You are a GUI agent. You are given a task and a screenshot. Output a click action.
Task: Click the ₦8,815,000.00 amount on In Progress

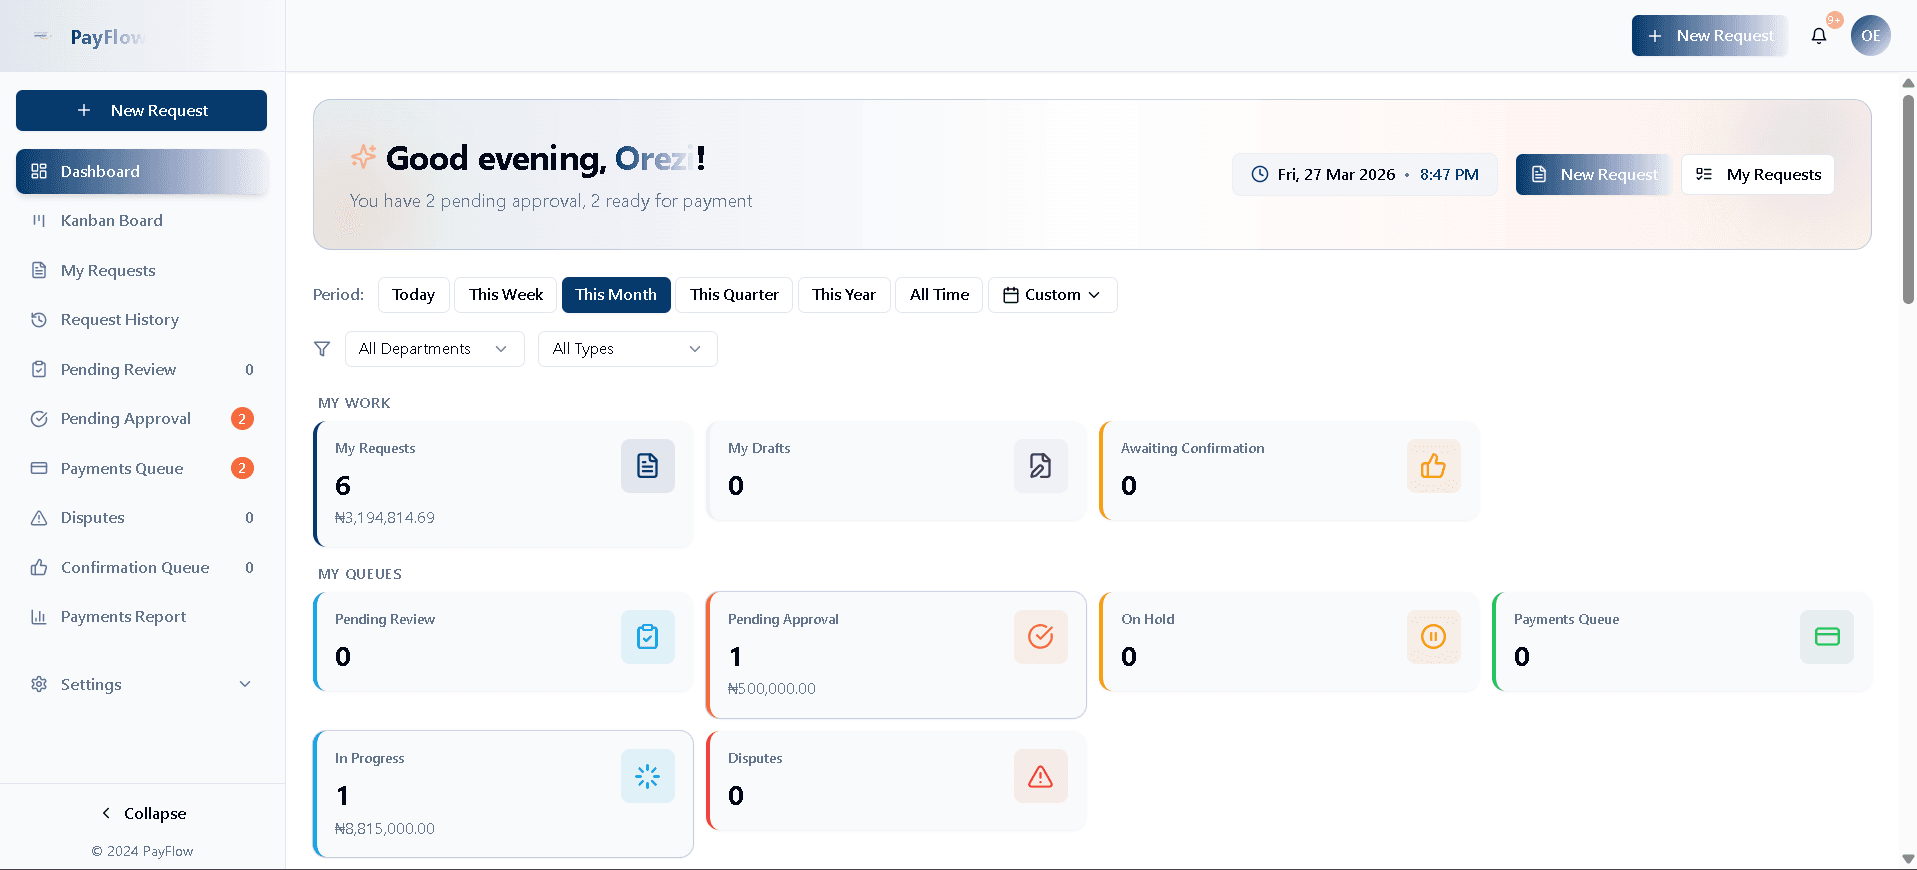click(385, 829)
